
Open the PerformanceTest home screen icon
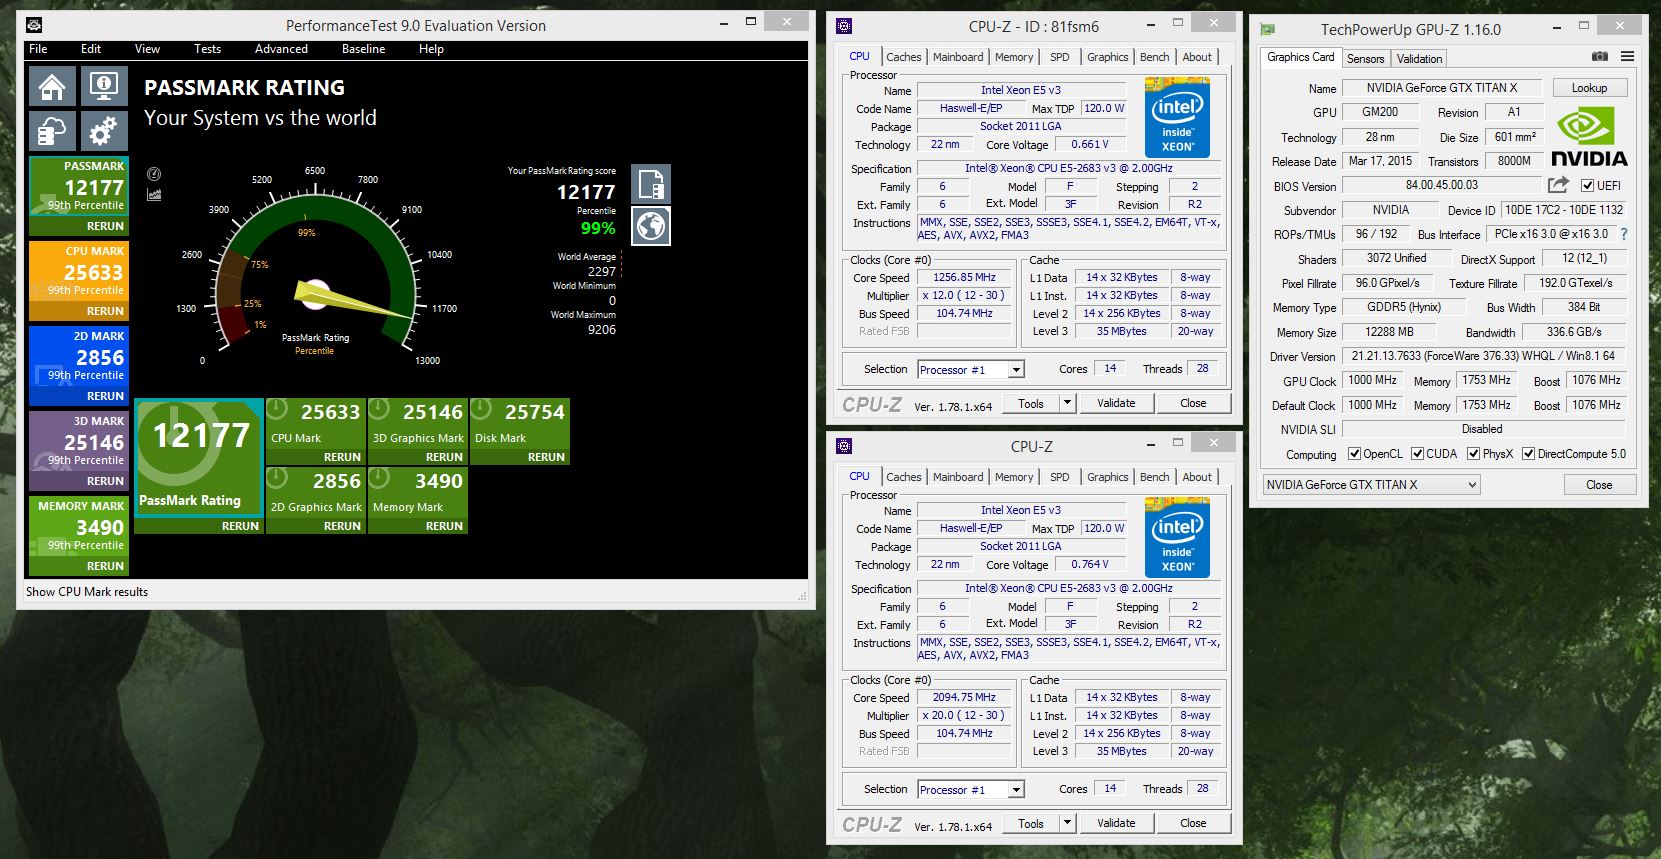tap(53, 86)
